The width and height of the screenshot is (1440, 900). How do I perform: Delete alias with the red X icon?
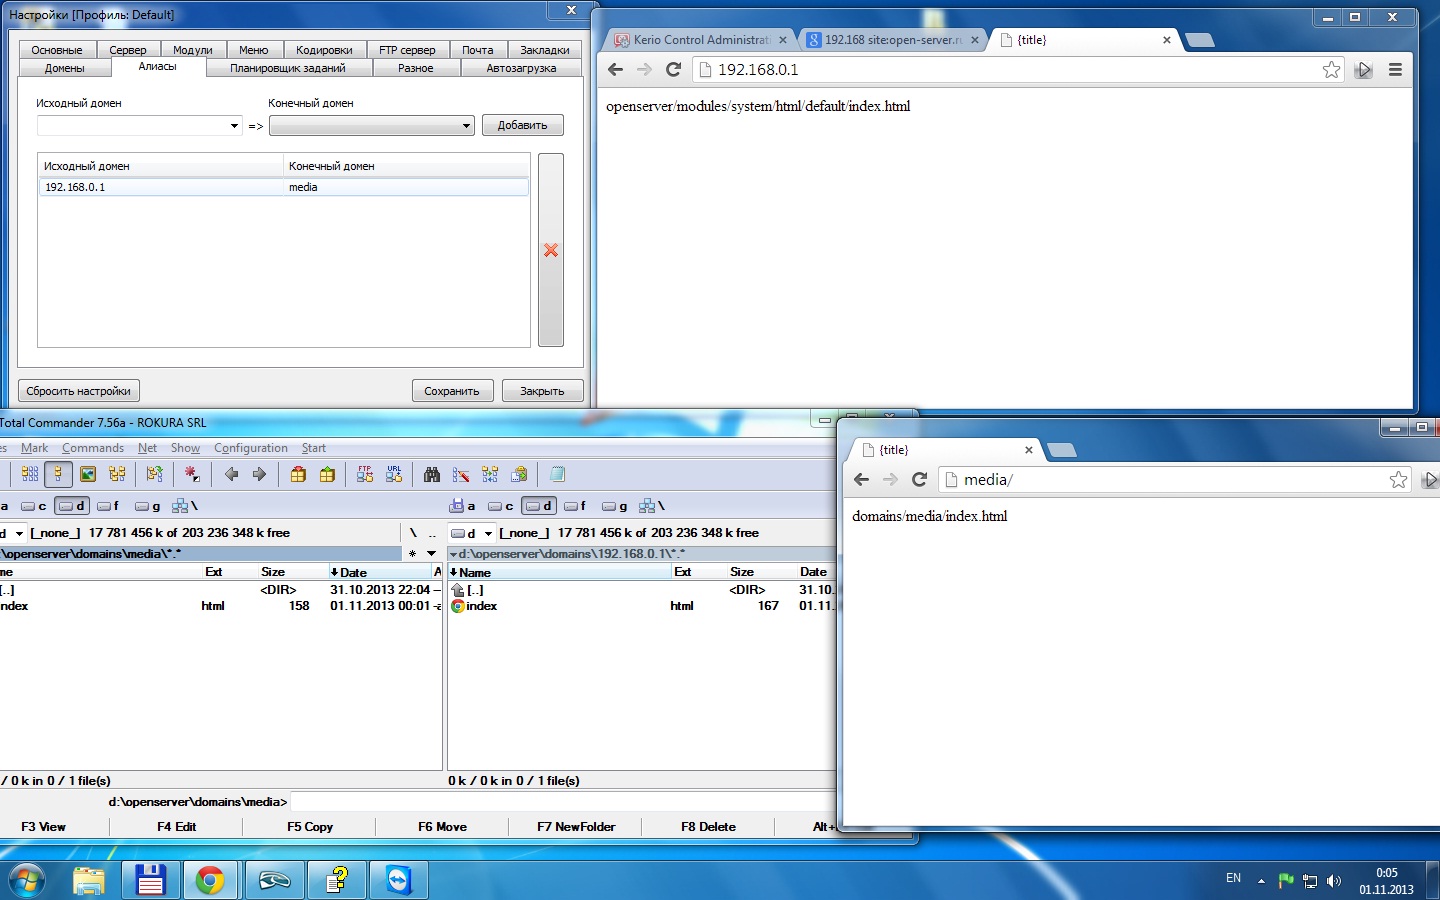click(x=551, y=250)
